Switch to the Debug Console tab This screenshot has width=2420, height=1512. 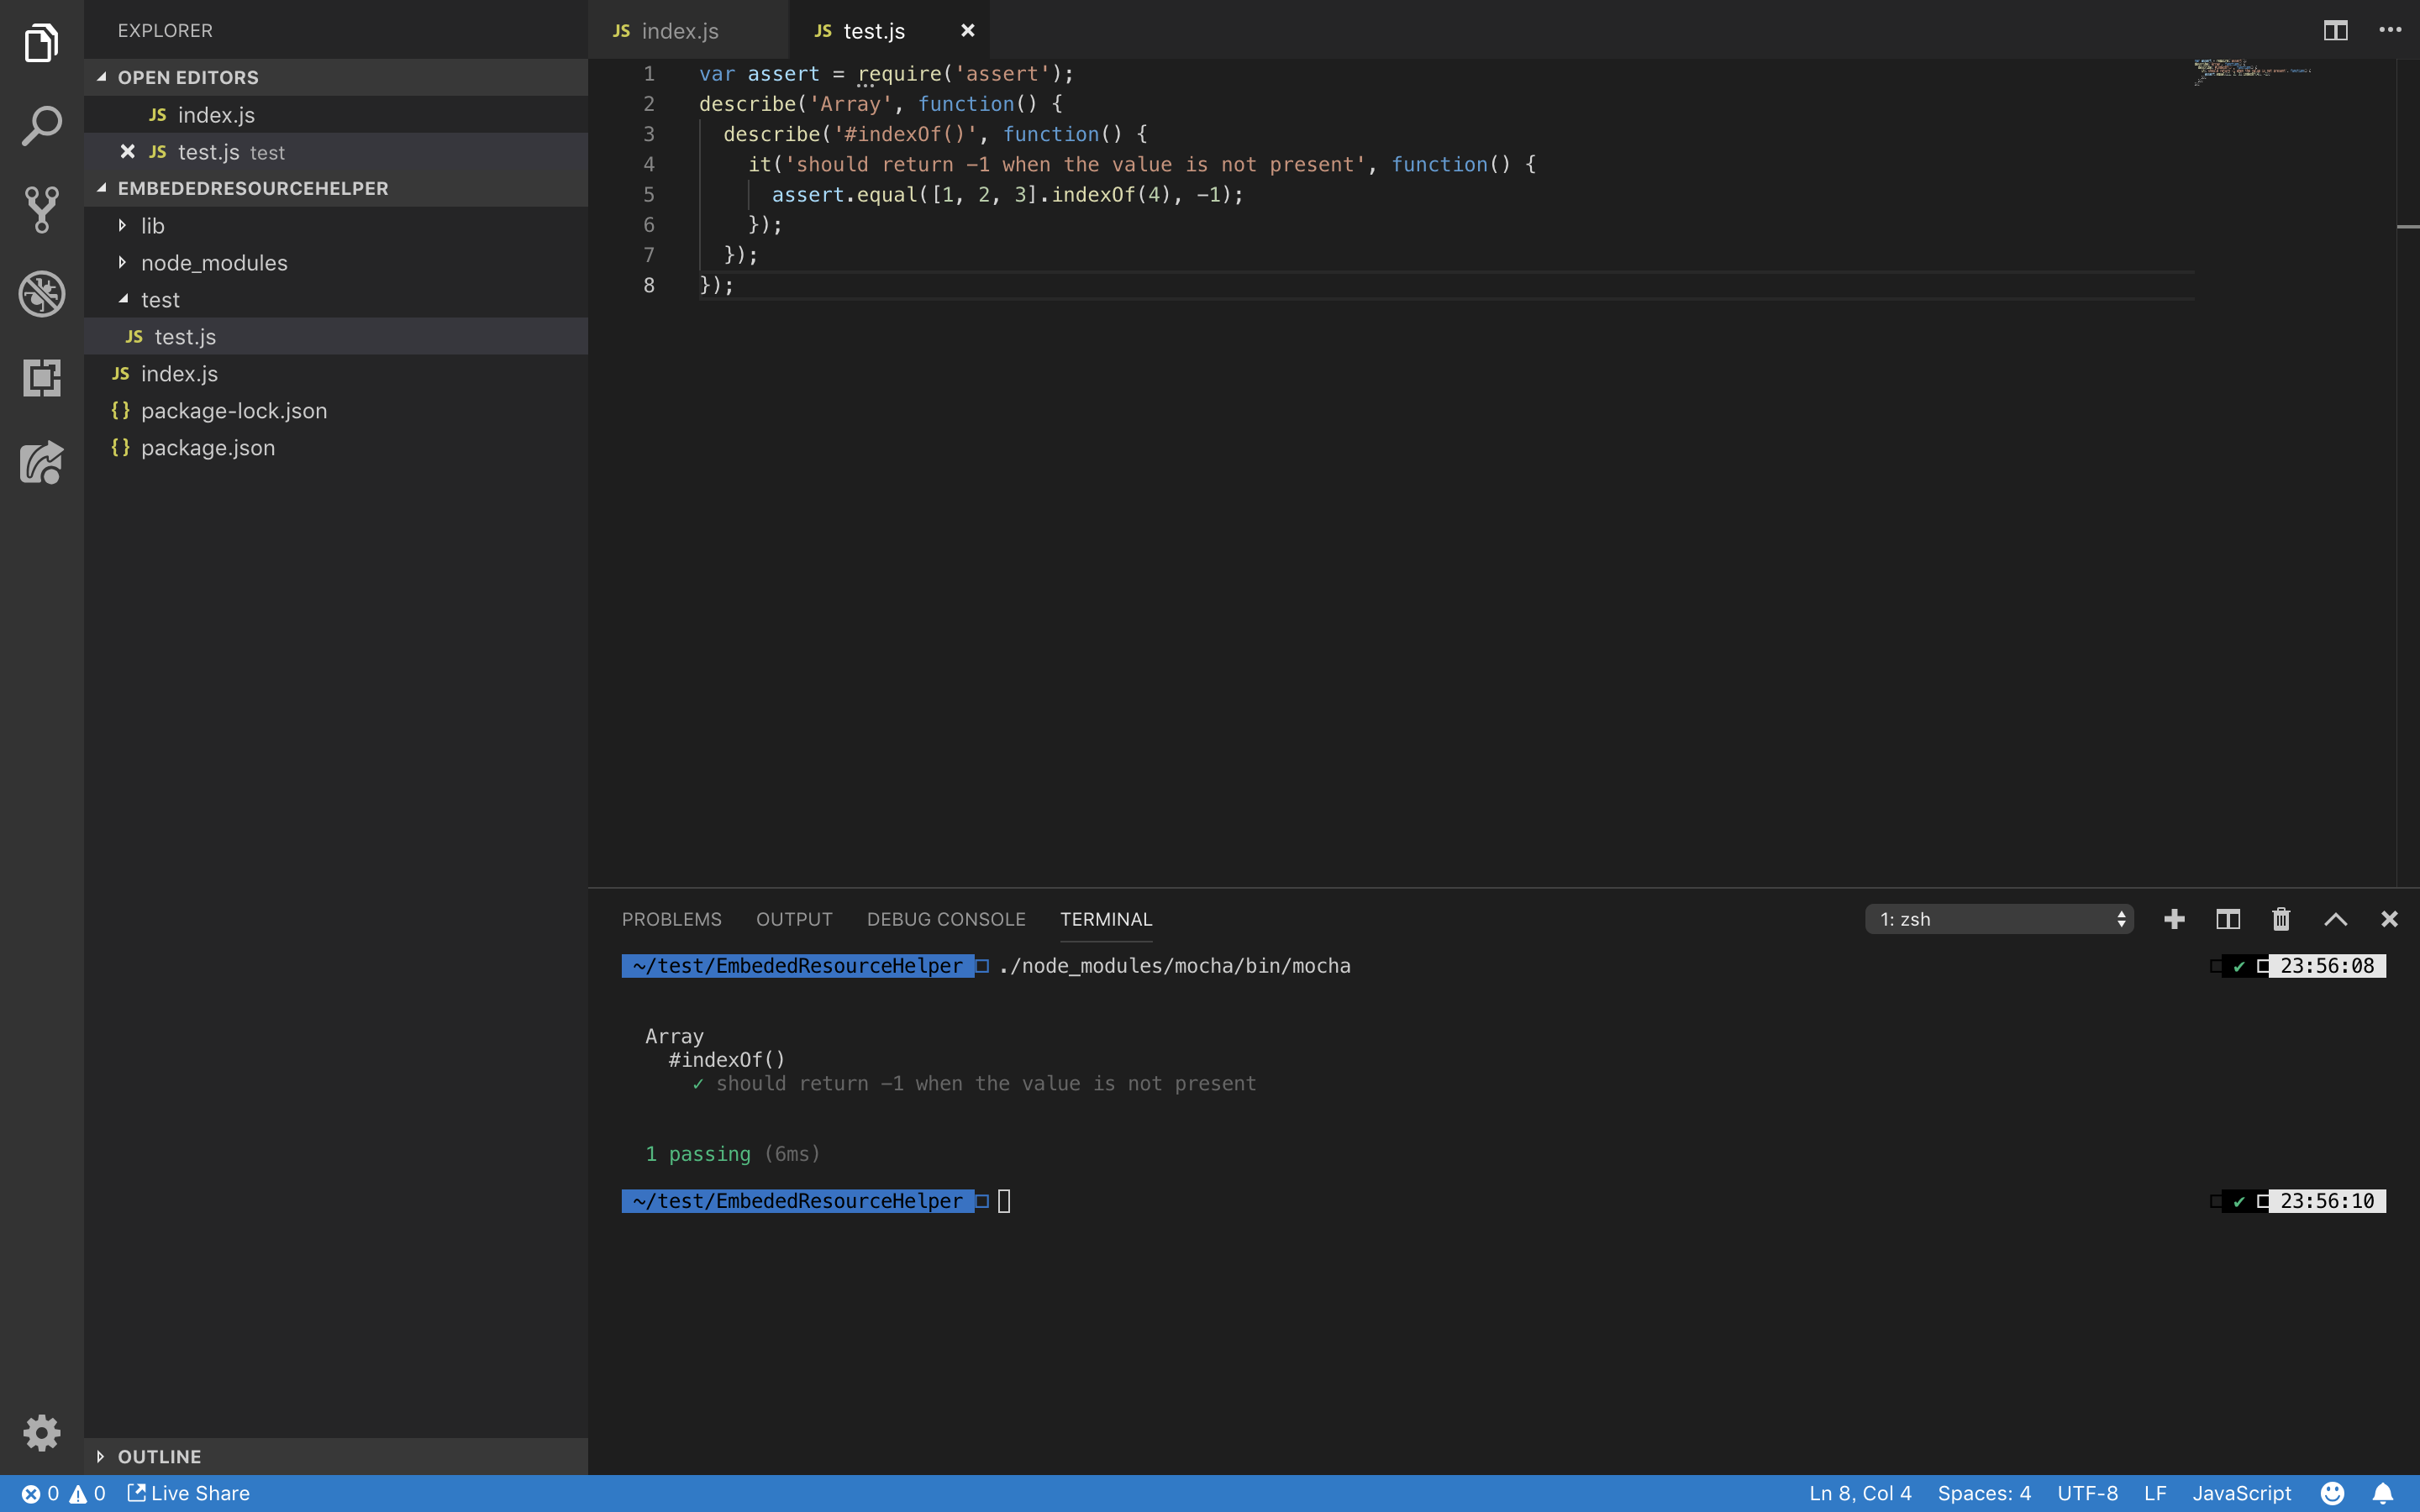tap(946, 919)
